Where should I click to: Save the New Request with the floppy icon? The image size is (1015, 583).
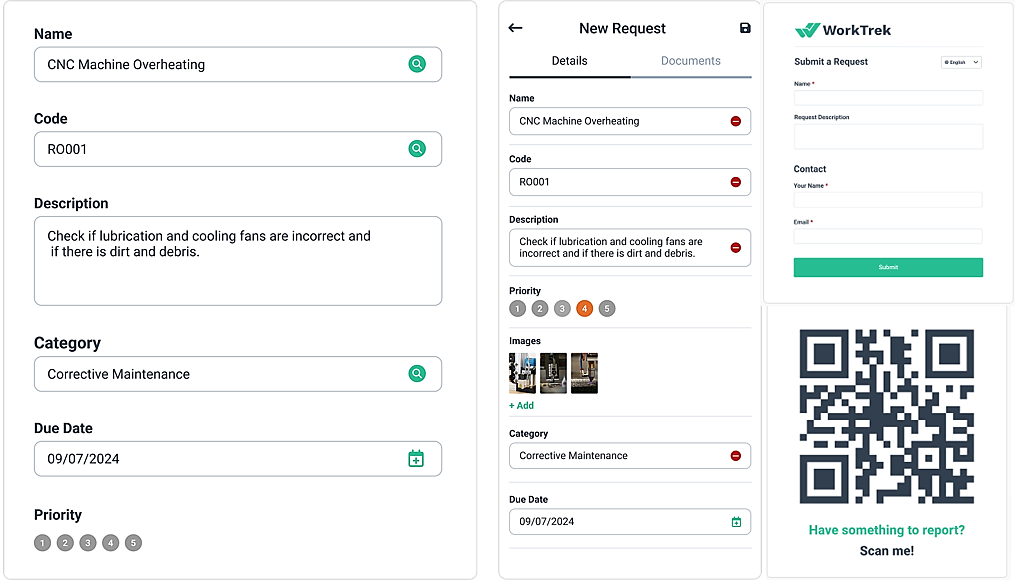point(744,28)
